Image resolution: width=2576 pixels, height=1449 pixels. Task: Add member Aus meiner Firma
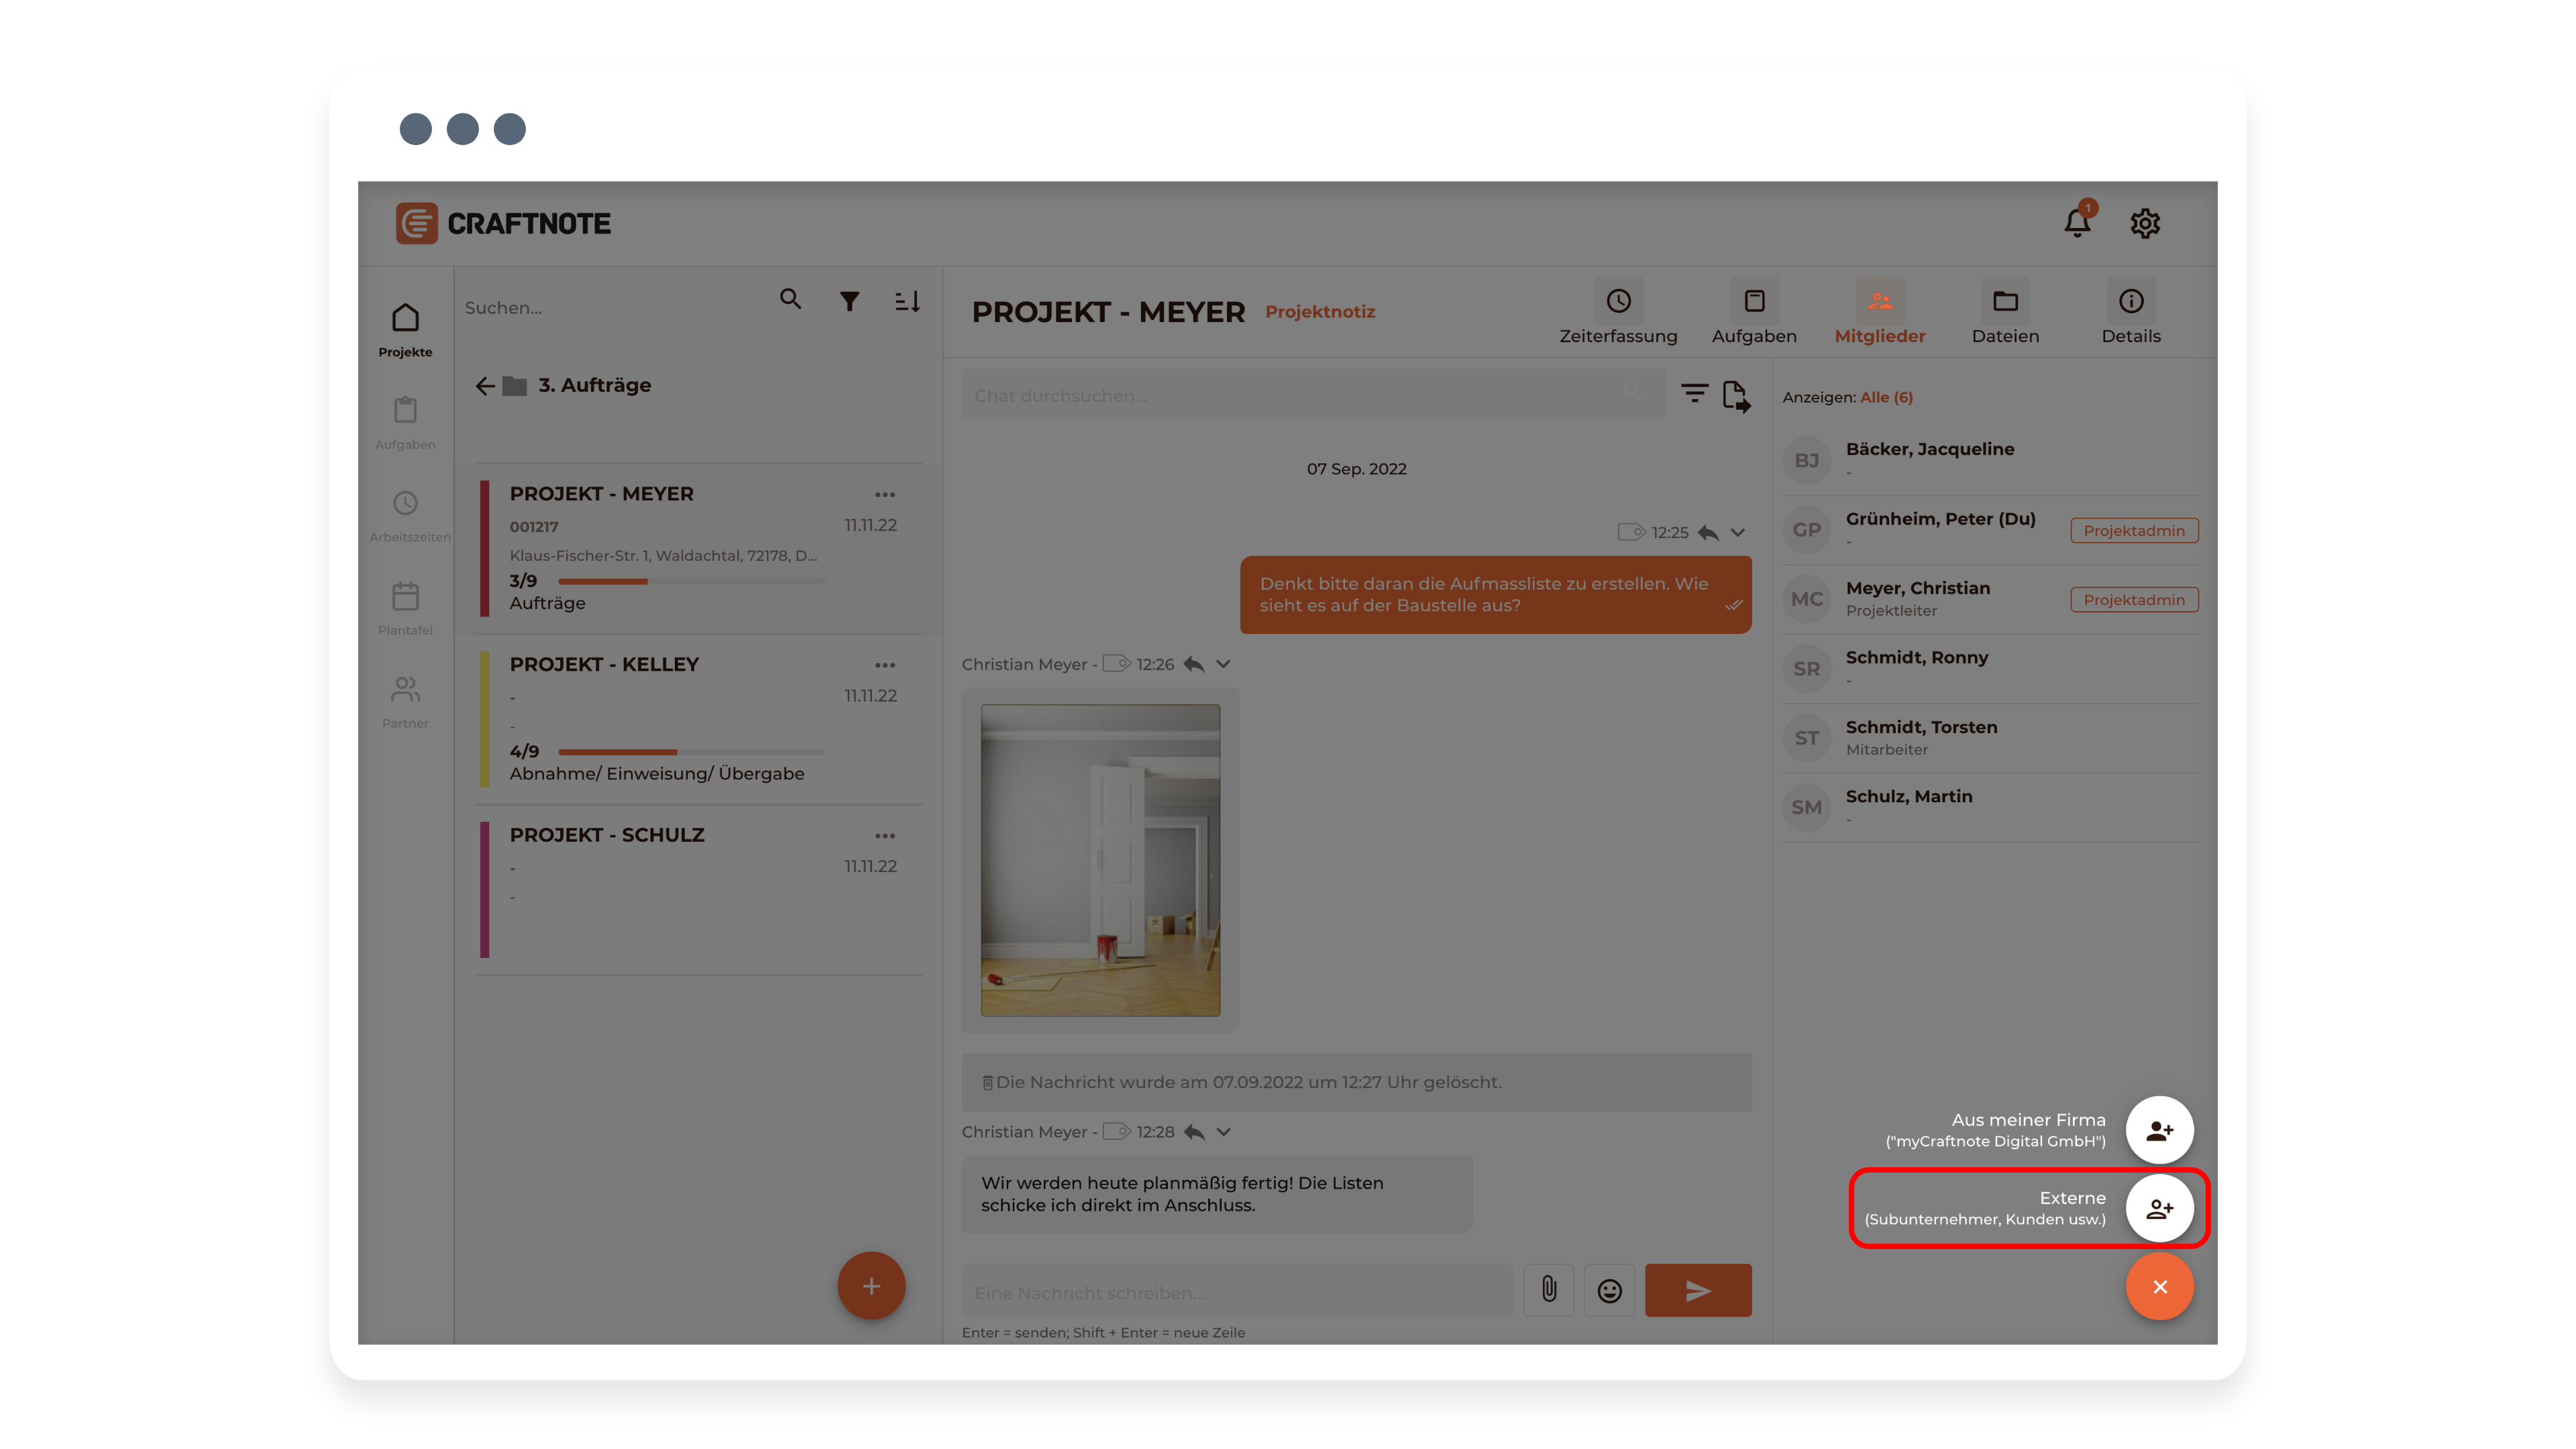coord(2160,1130)
